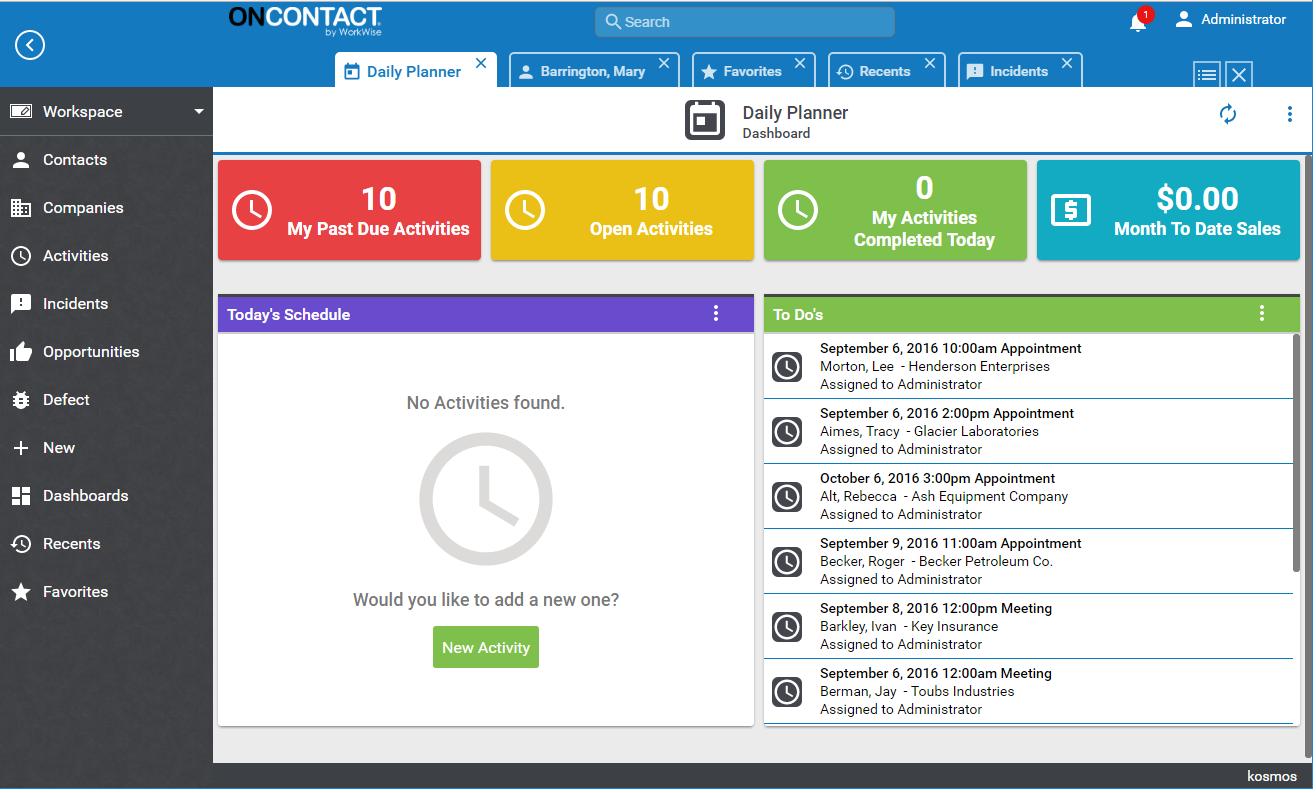Open the Administrator user menu
The height and width of the screenshot is (790, 1314).
(x=1230, y=20)
